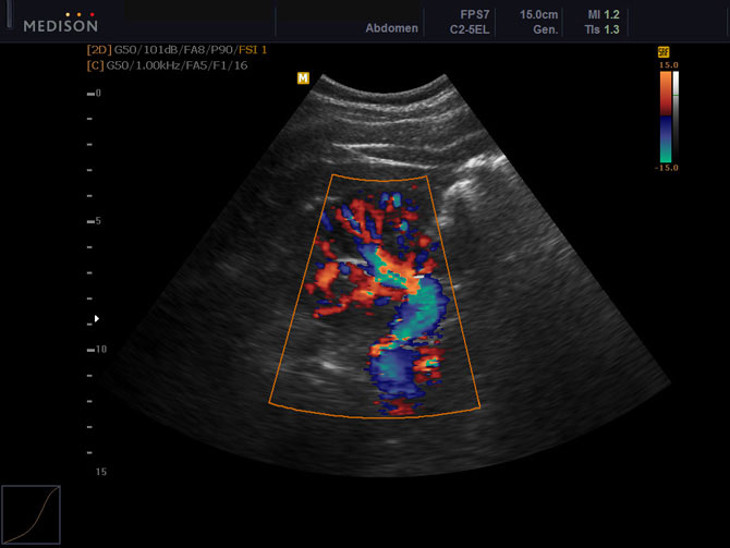Click the grayscale bar beside the color scale
730x548 pixels.
pyautogui.click(x=676, y=117)
